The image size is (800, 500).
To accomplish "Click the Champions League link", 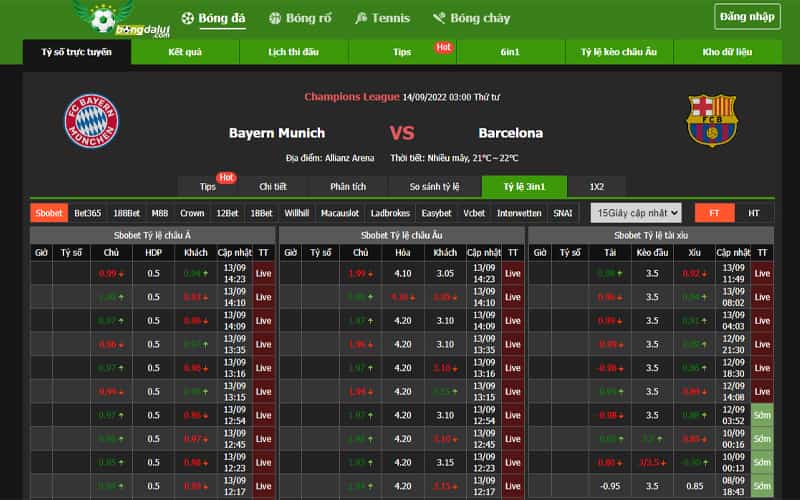I will 352,97.
